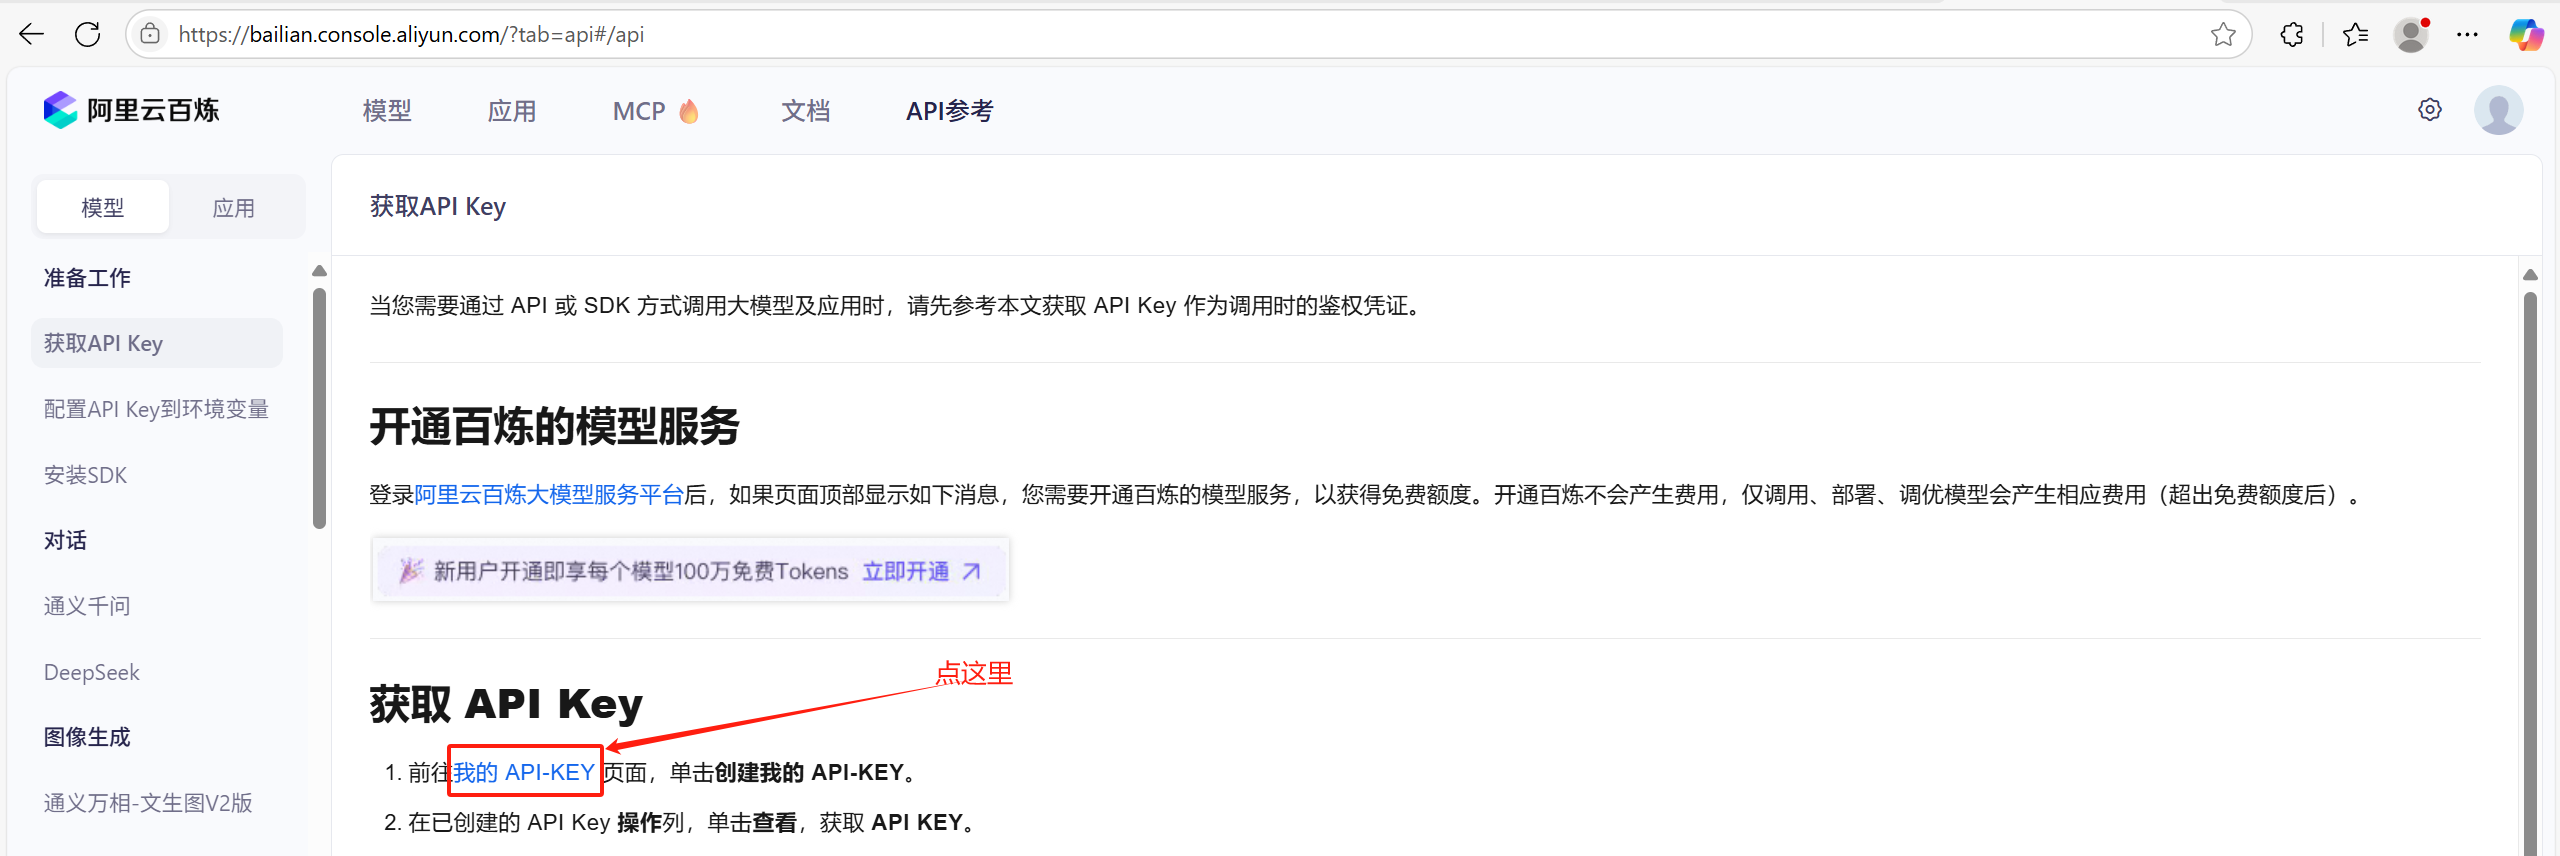Click 对话 section heading in sidebar
Screen dimensions: 2560x856
(65, 540)
